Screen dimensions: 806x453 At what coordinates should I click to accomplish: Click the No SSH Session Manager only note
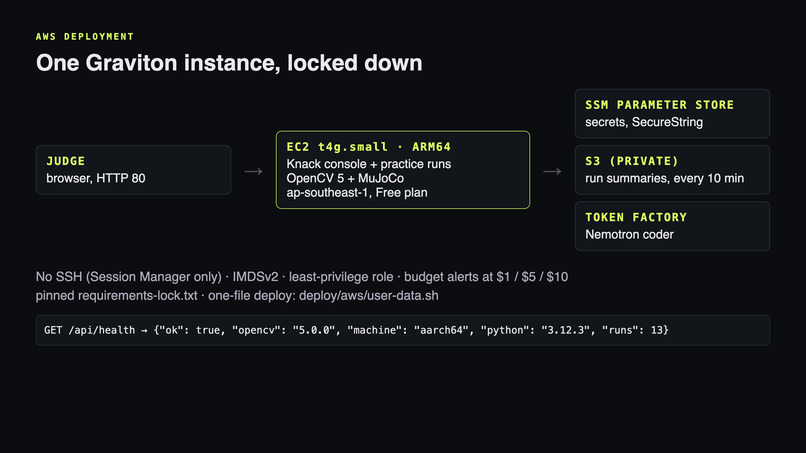click(129, 277)
